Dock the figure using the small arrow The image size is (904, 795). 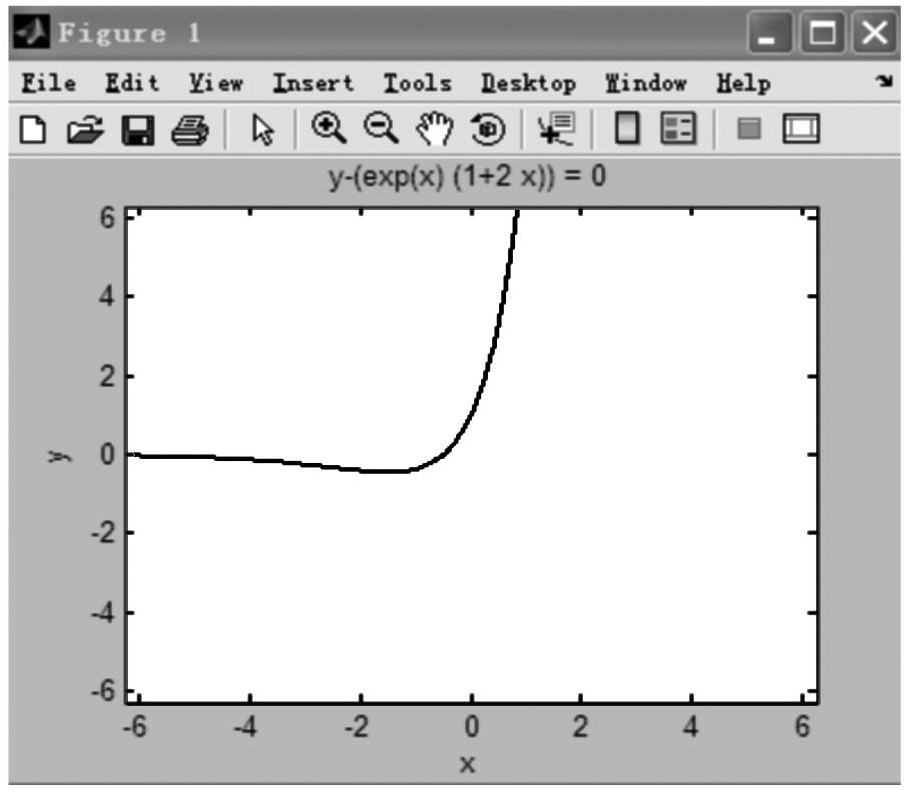[883, 81]
